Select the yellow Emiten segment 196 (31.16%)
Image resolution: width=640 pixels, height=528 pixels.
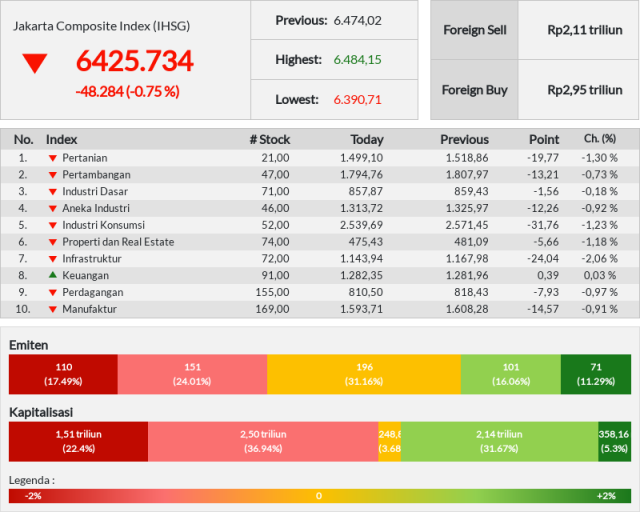click(x=364, y=374)
